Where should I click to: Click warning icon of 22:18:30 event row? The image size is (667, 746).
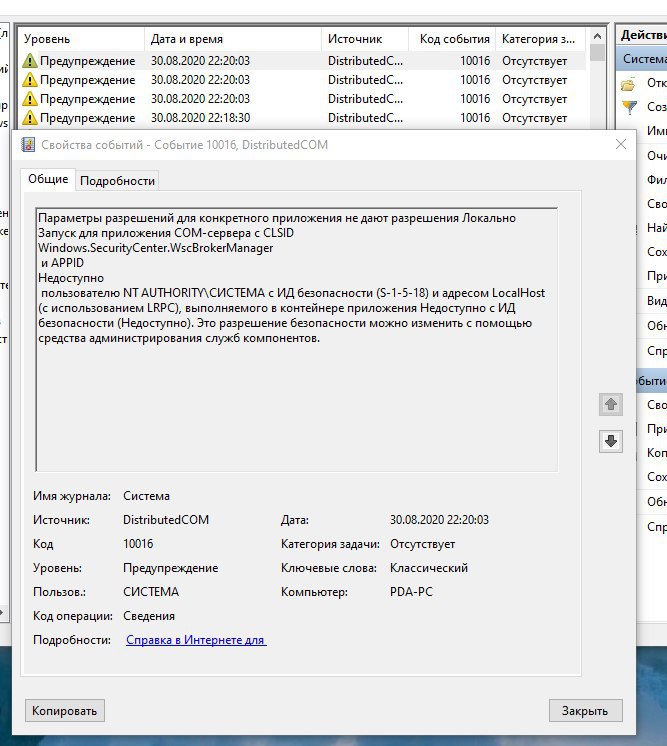(x=29, y=118)
